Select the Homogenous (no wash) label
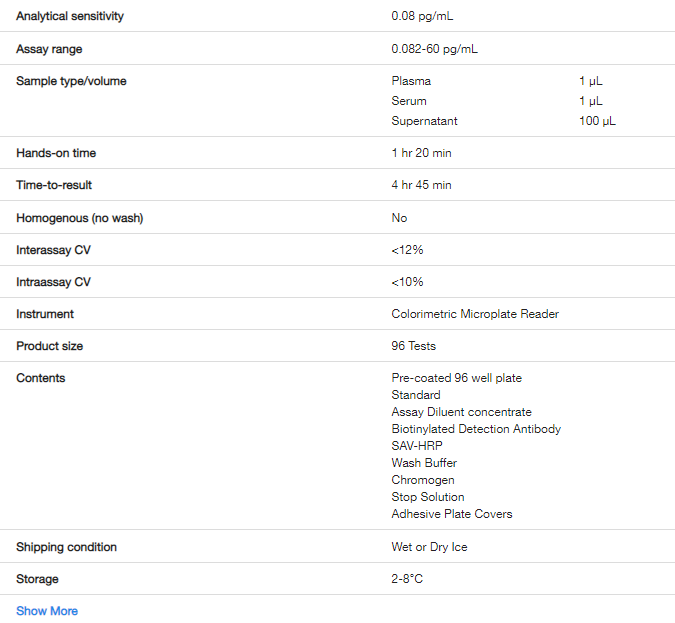The width and height of the screenshot is (675, 623). click(80, 218)
